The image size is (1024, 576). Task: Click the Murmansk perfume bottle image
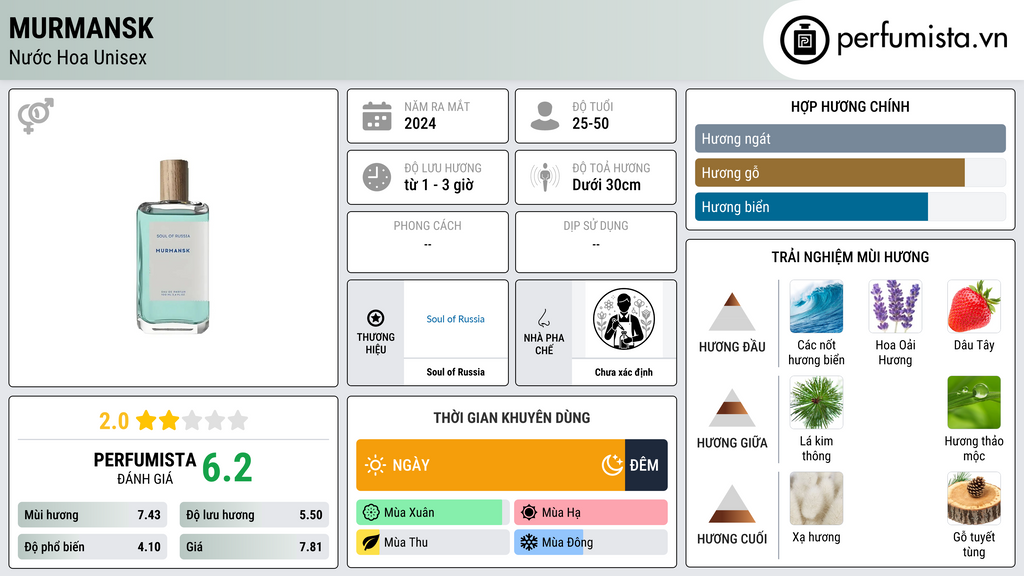pos(173,246)
